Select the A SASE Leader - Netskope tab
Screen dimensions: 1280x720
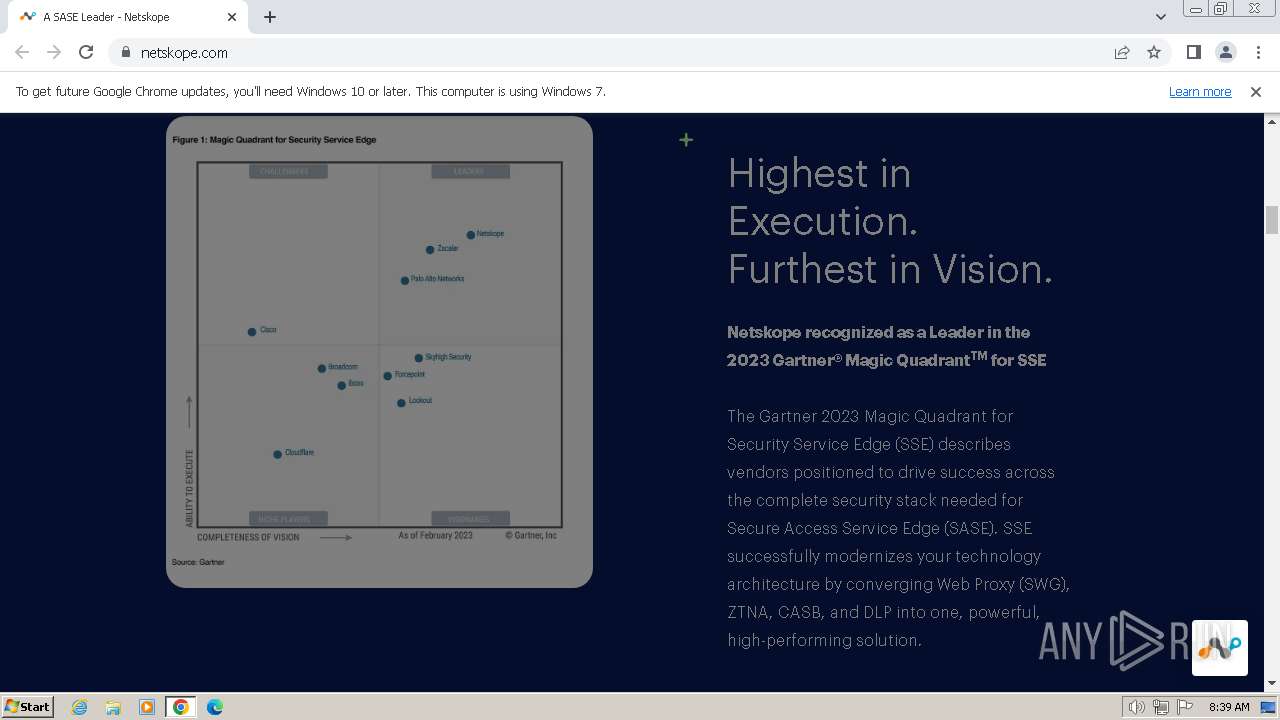(x=130, y=17)
